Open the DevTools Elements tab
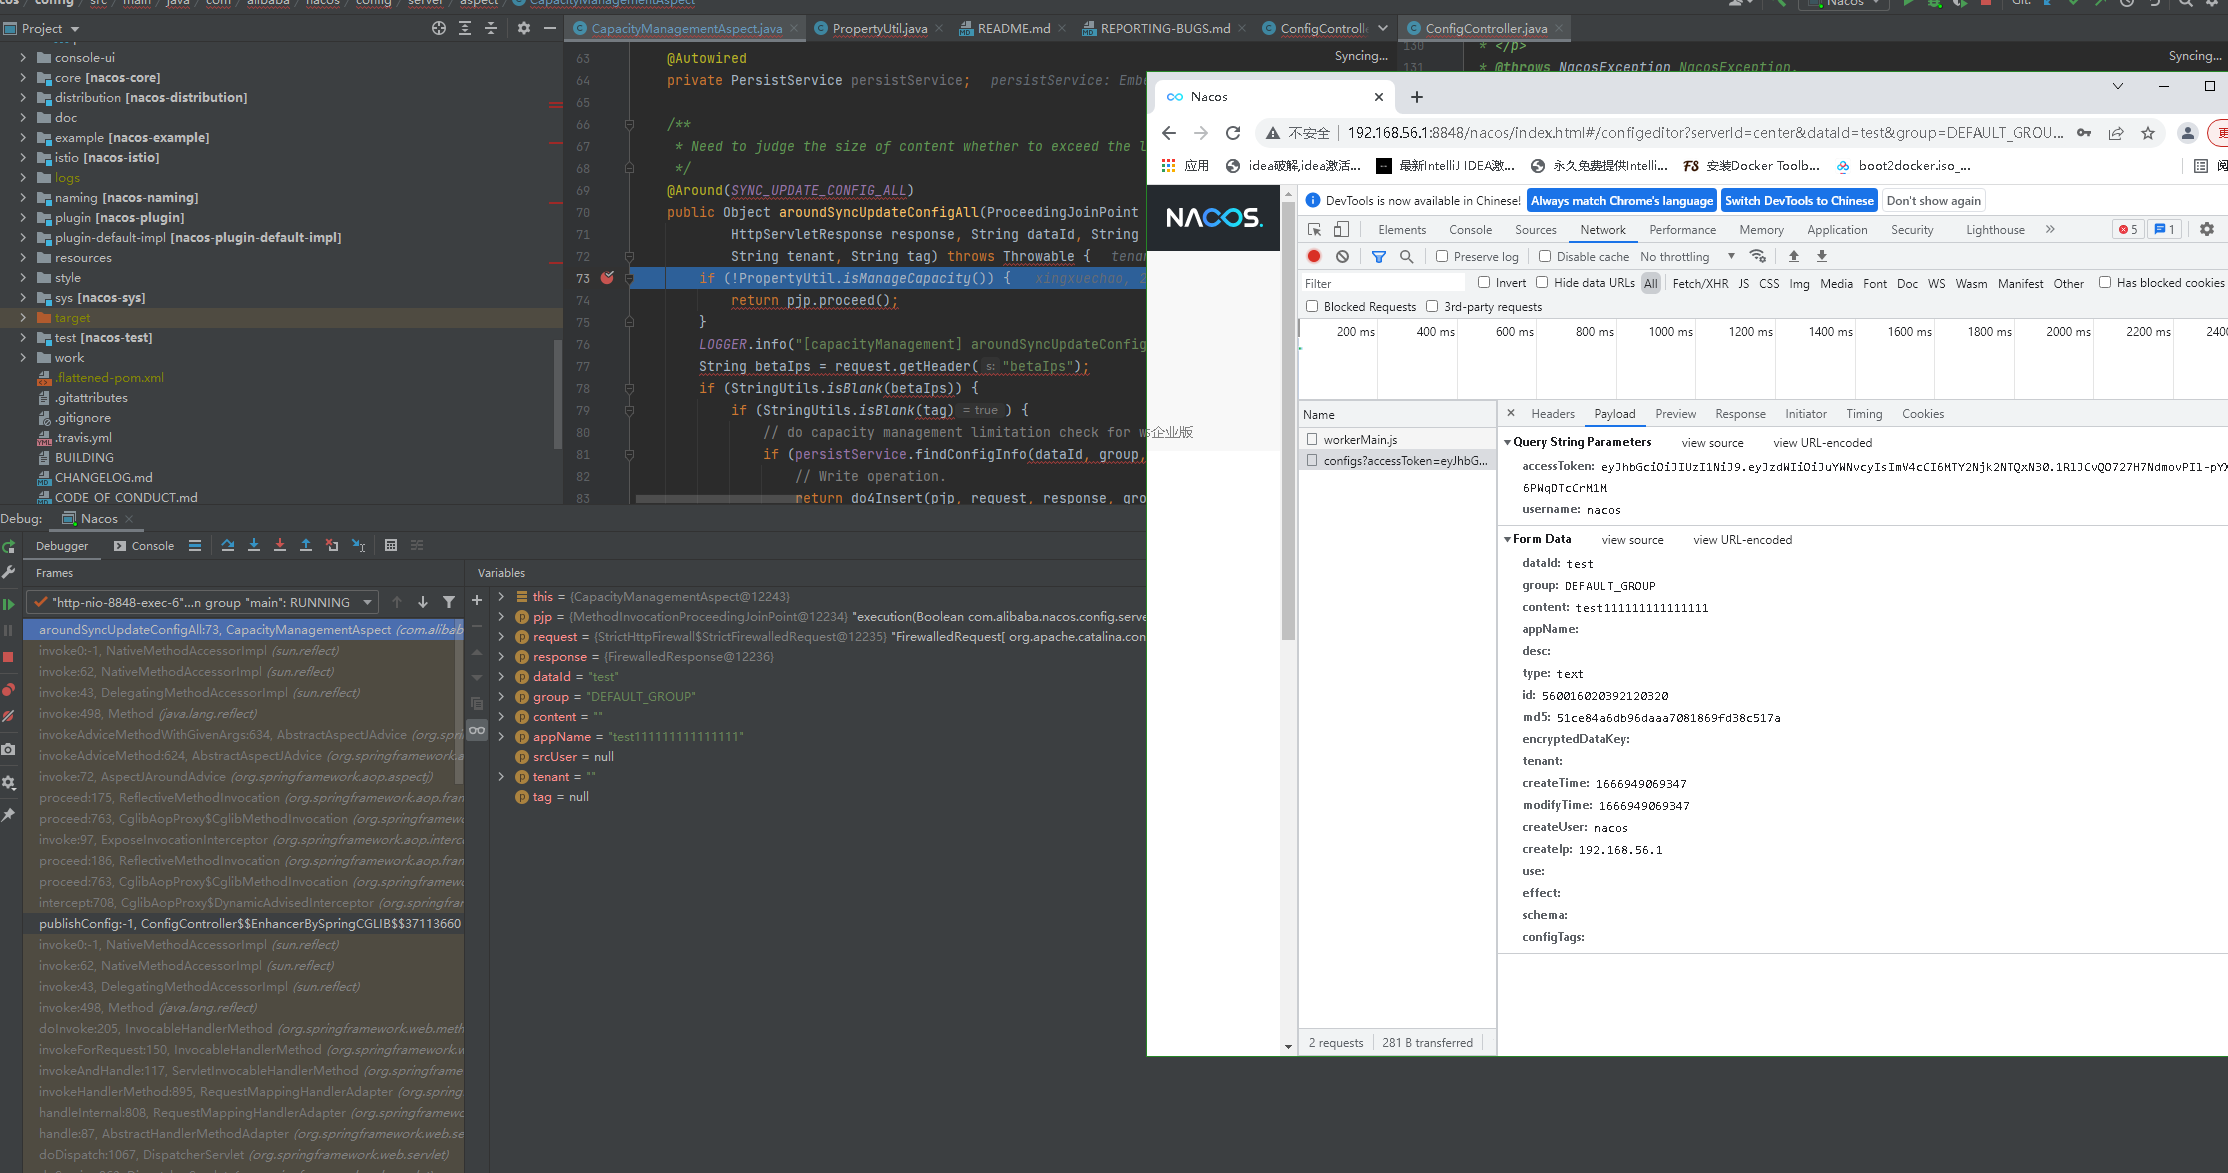The width and height of the screenshot is (2228, 1173). click(1402, 230)
